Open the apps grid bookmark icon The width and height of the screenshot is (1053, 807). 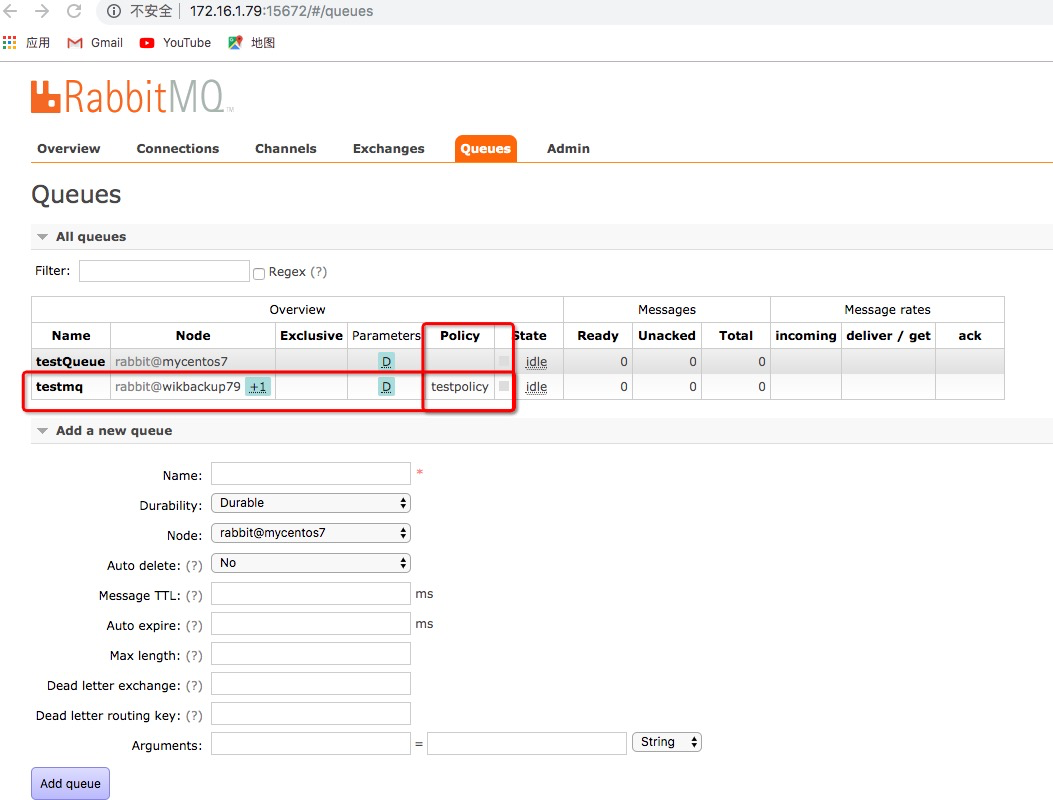[x=9, y=43]
